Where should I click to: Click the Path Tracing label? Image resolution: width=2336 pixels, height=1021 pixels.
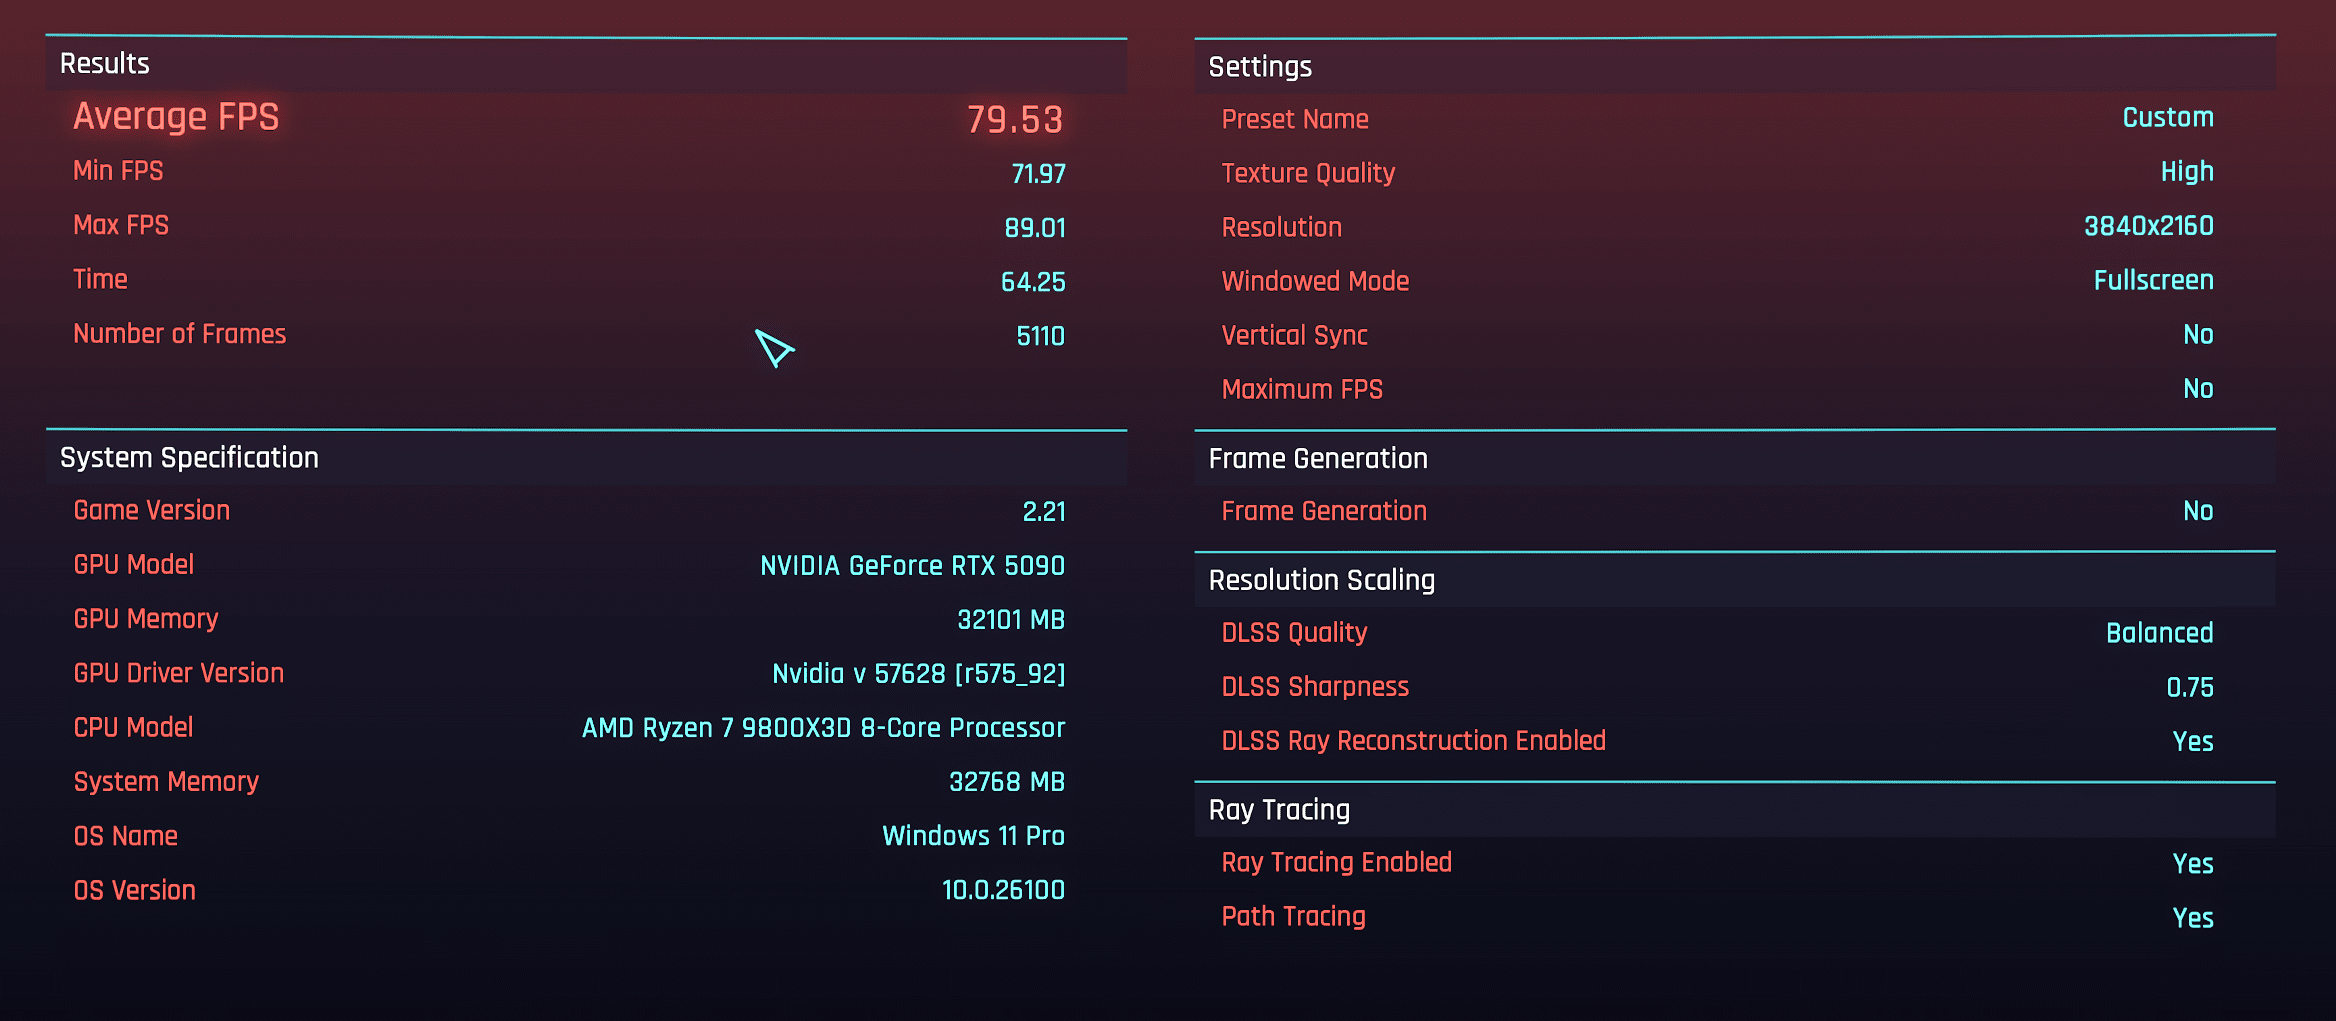click(1293, 917)
